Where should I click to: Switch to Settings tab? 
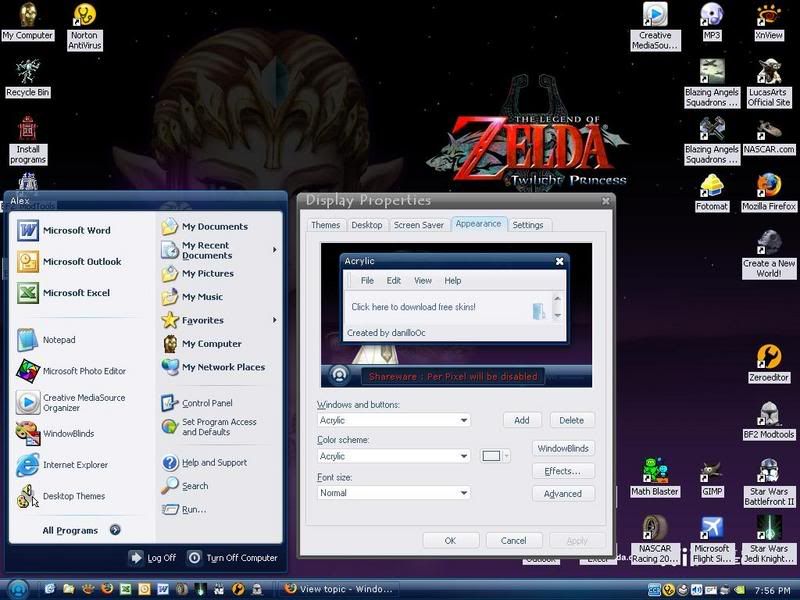528,225
